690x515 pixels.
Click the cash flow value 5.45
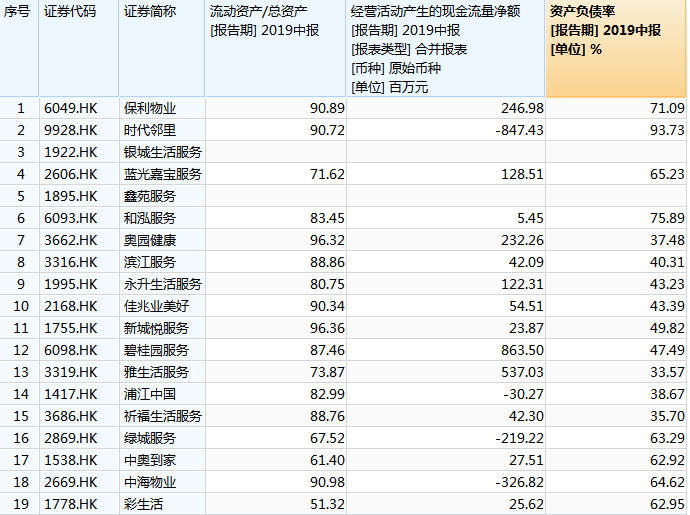tap(530, 218)
